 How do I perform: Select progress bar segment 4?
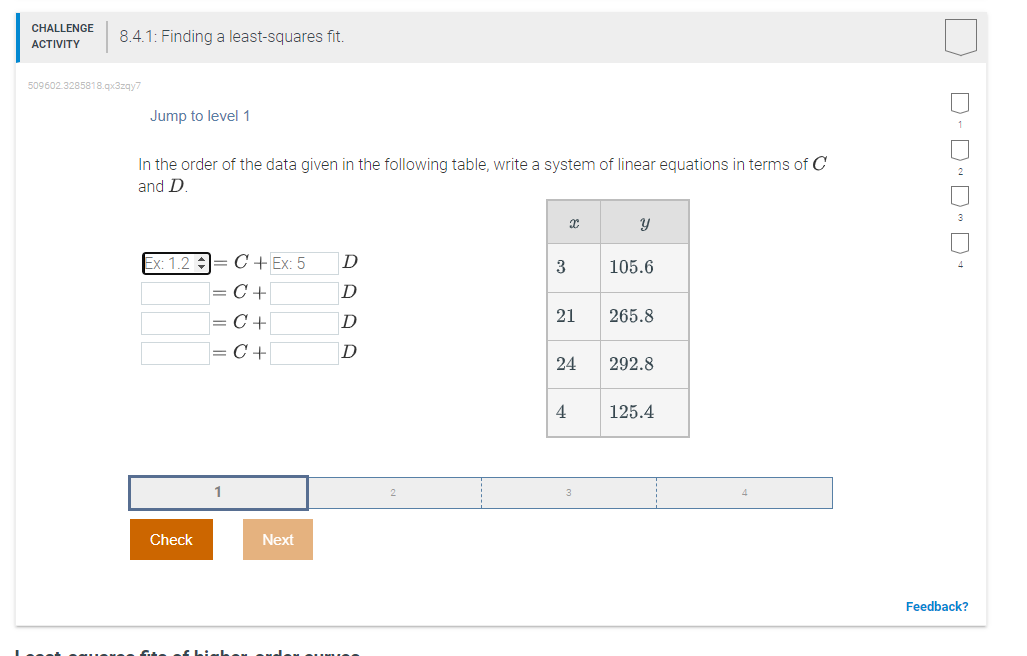tap(744, 492)
